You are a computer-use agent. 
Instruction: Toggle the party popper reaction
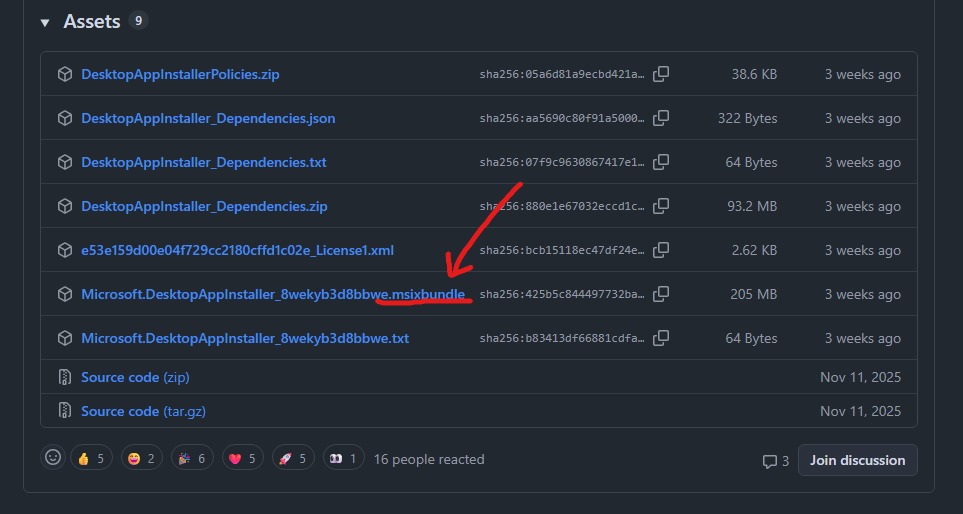[x=192, y=458]
